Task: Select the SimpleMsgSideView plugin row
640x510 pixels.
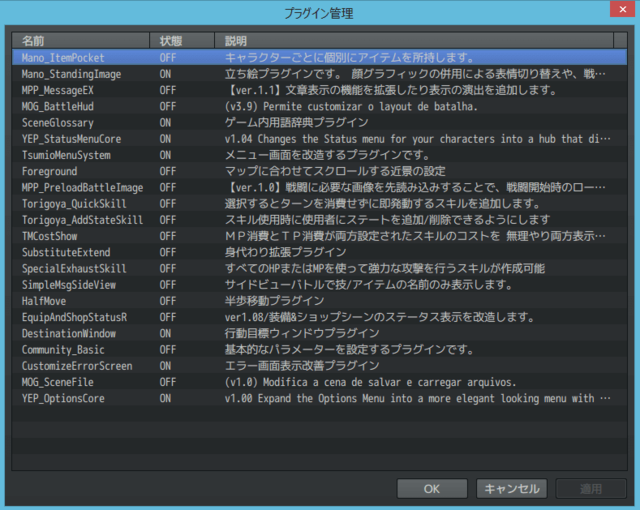Action: 320,285
